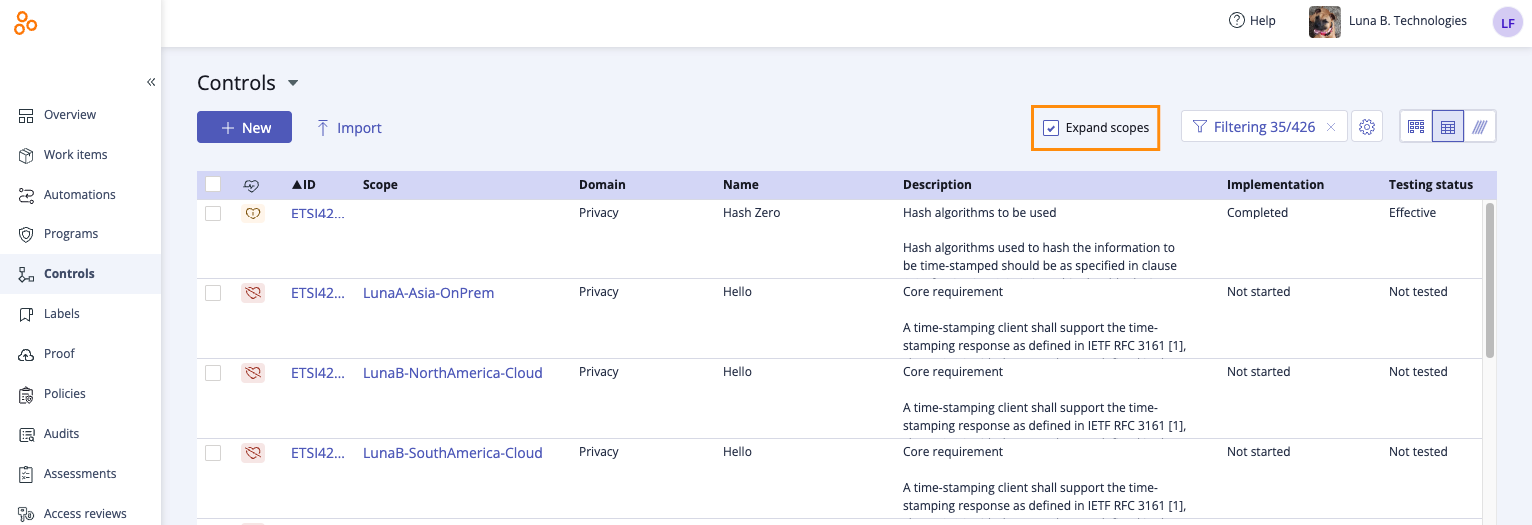The height and width of the screenshot is (525, 1532).
Task: Clear the filter with the X icon
Action: [1331, 127]
